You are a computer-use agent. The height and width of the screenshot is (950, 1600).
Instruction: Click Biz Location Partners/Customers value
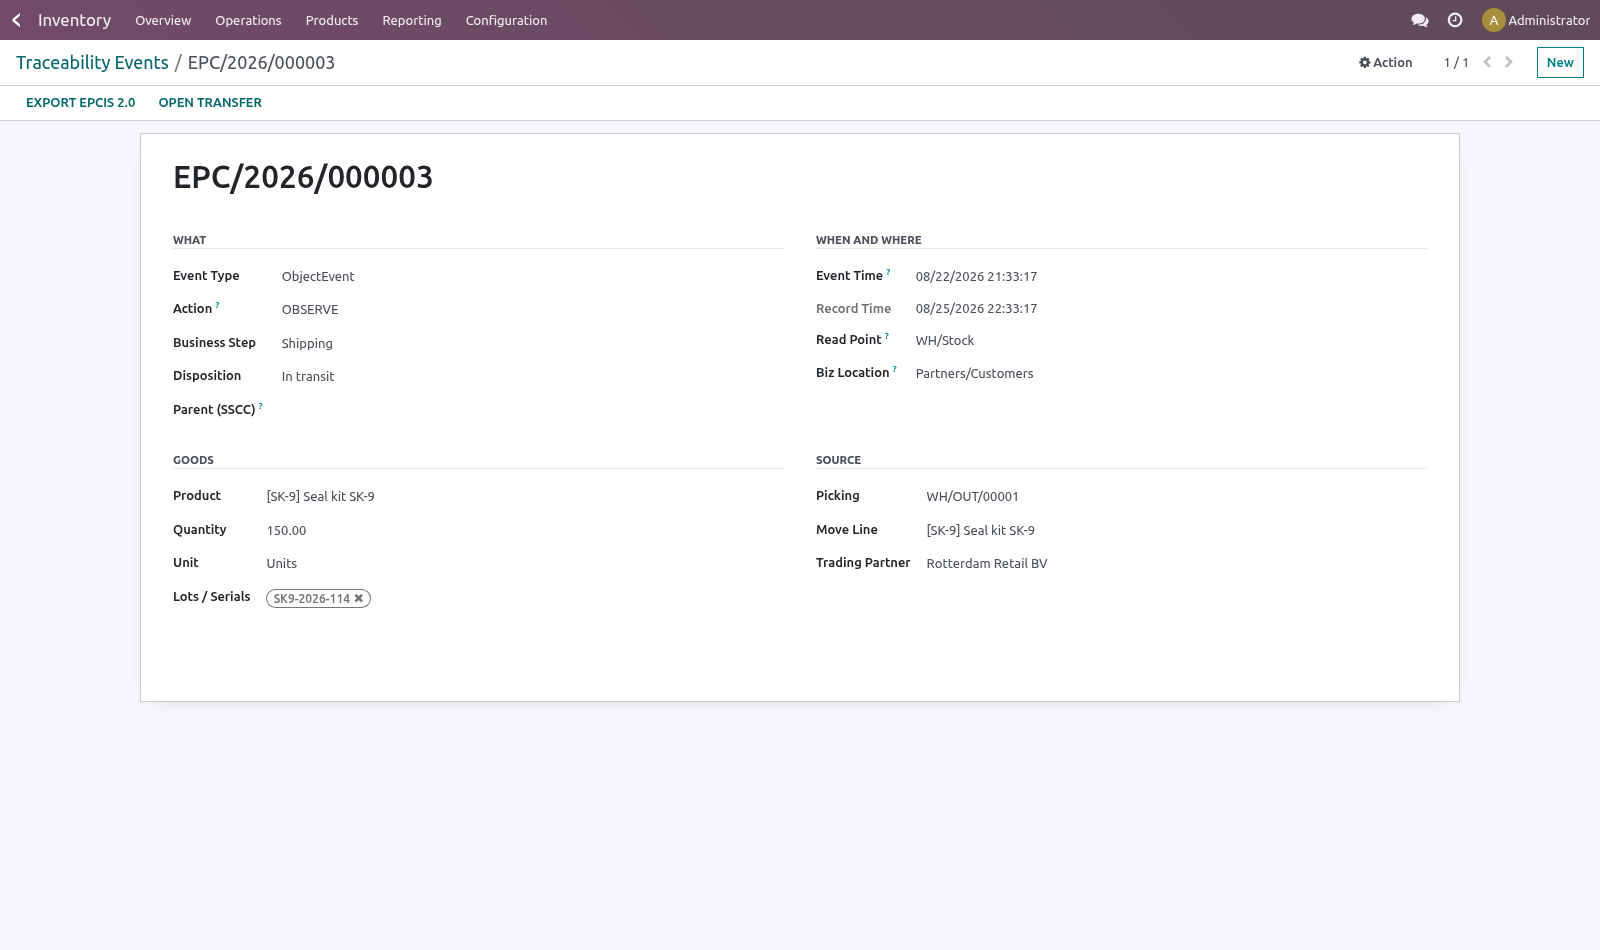pos(975,373)
